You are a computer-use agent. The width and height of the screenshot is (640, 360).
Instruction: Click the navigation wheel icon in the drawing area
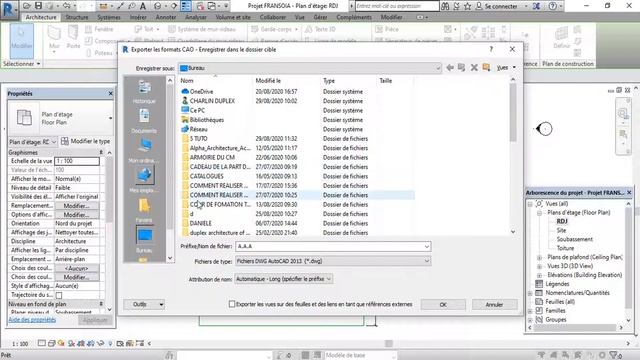623,114
